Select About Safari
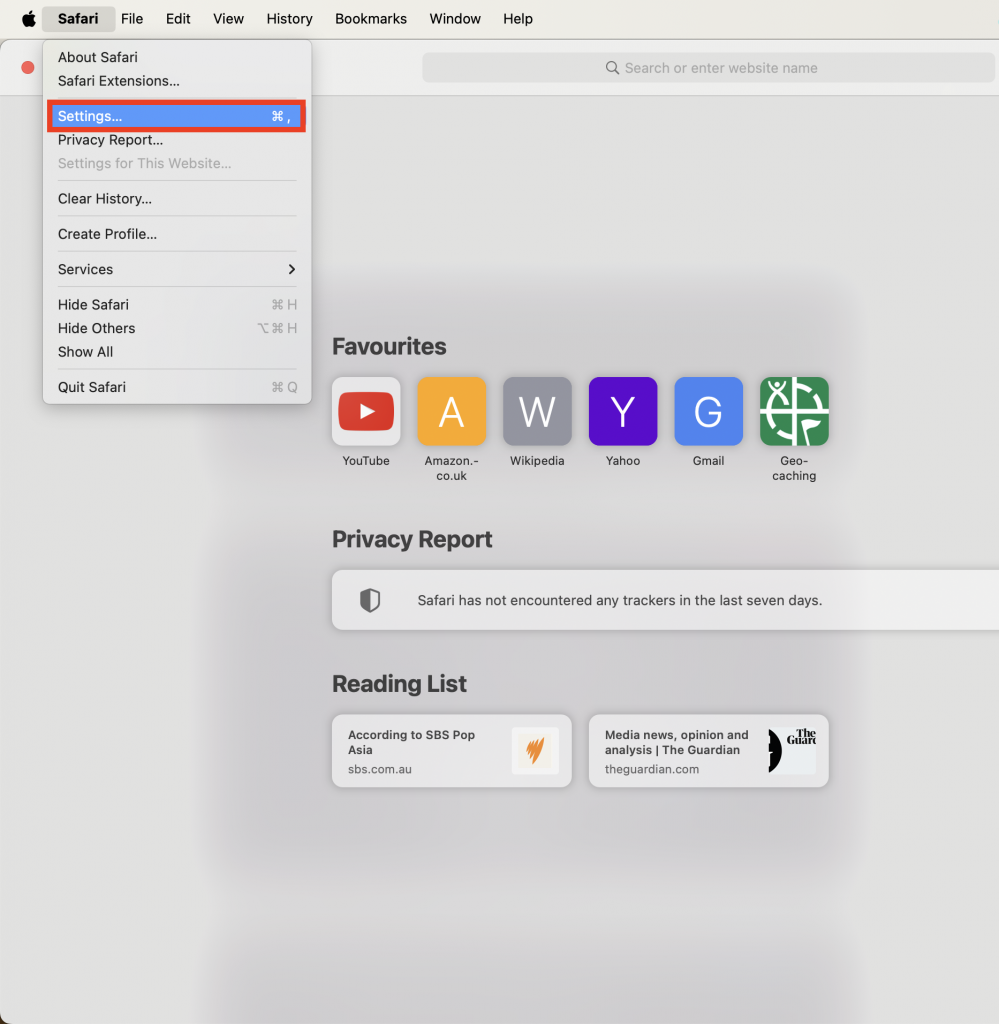This screenshot has width=999, height=1024. [x=177, y=57]
